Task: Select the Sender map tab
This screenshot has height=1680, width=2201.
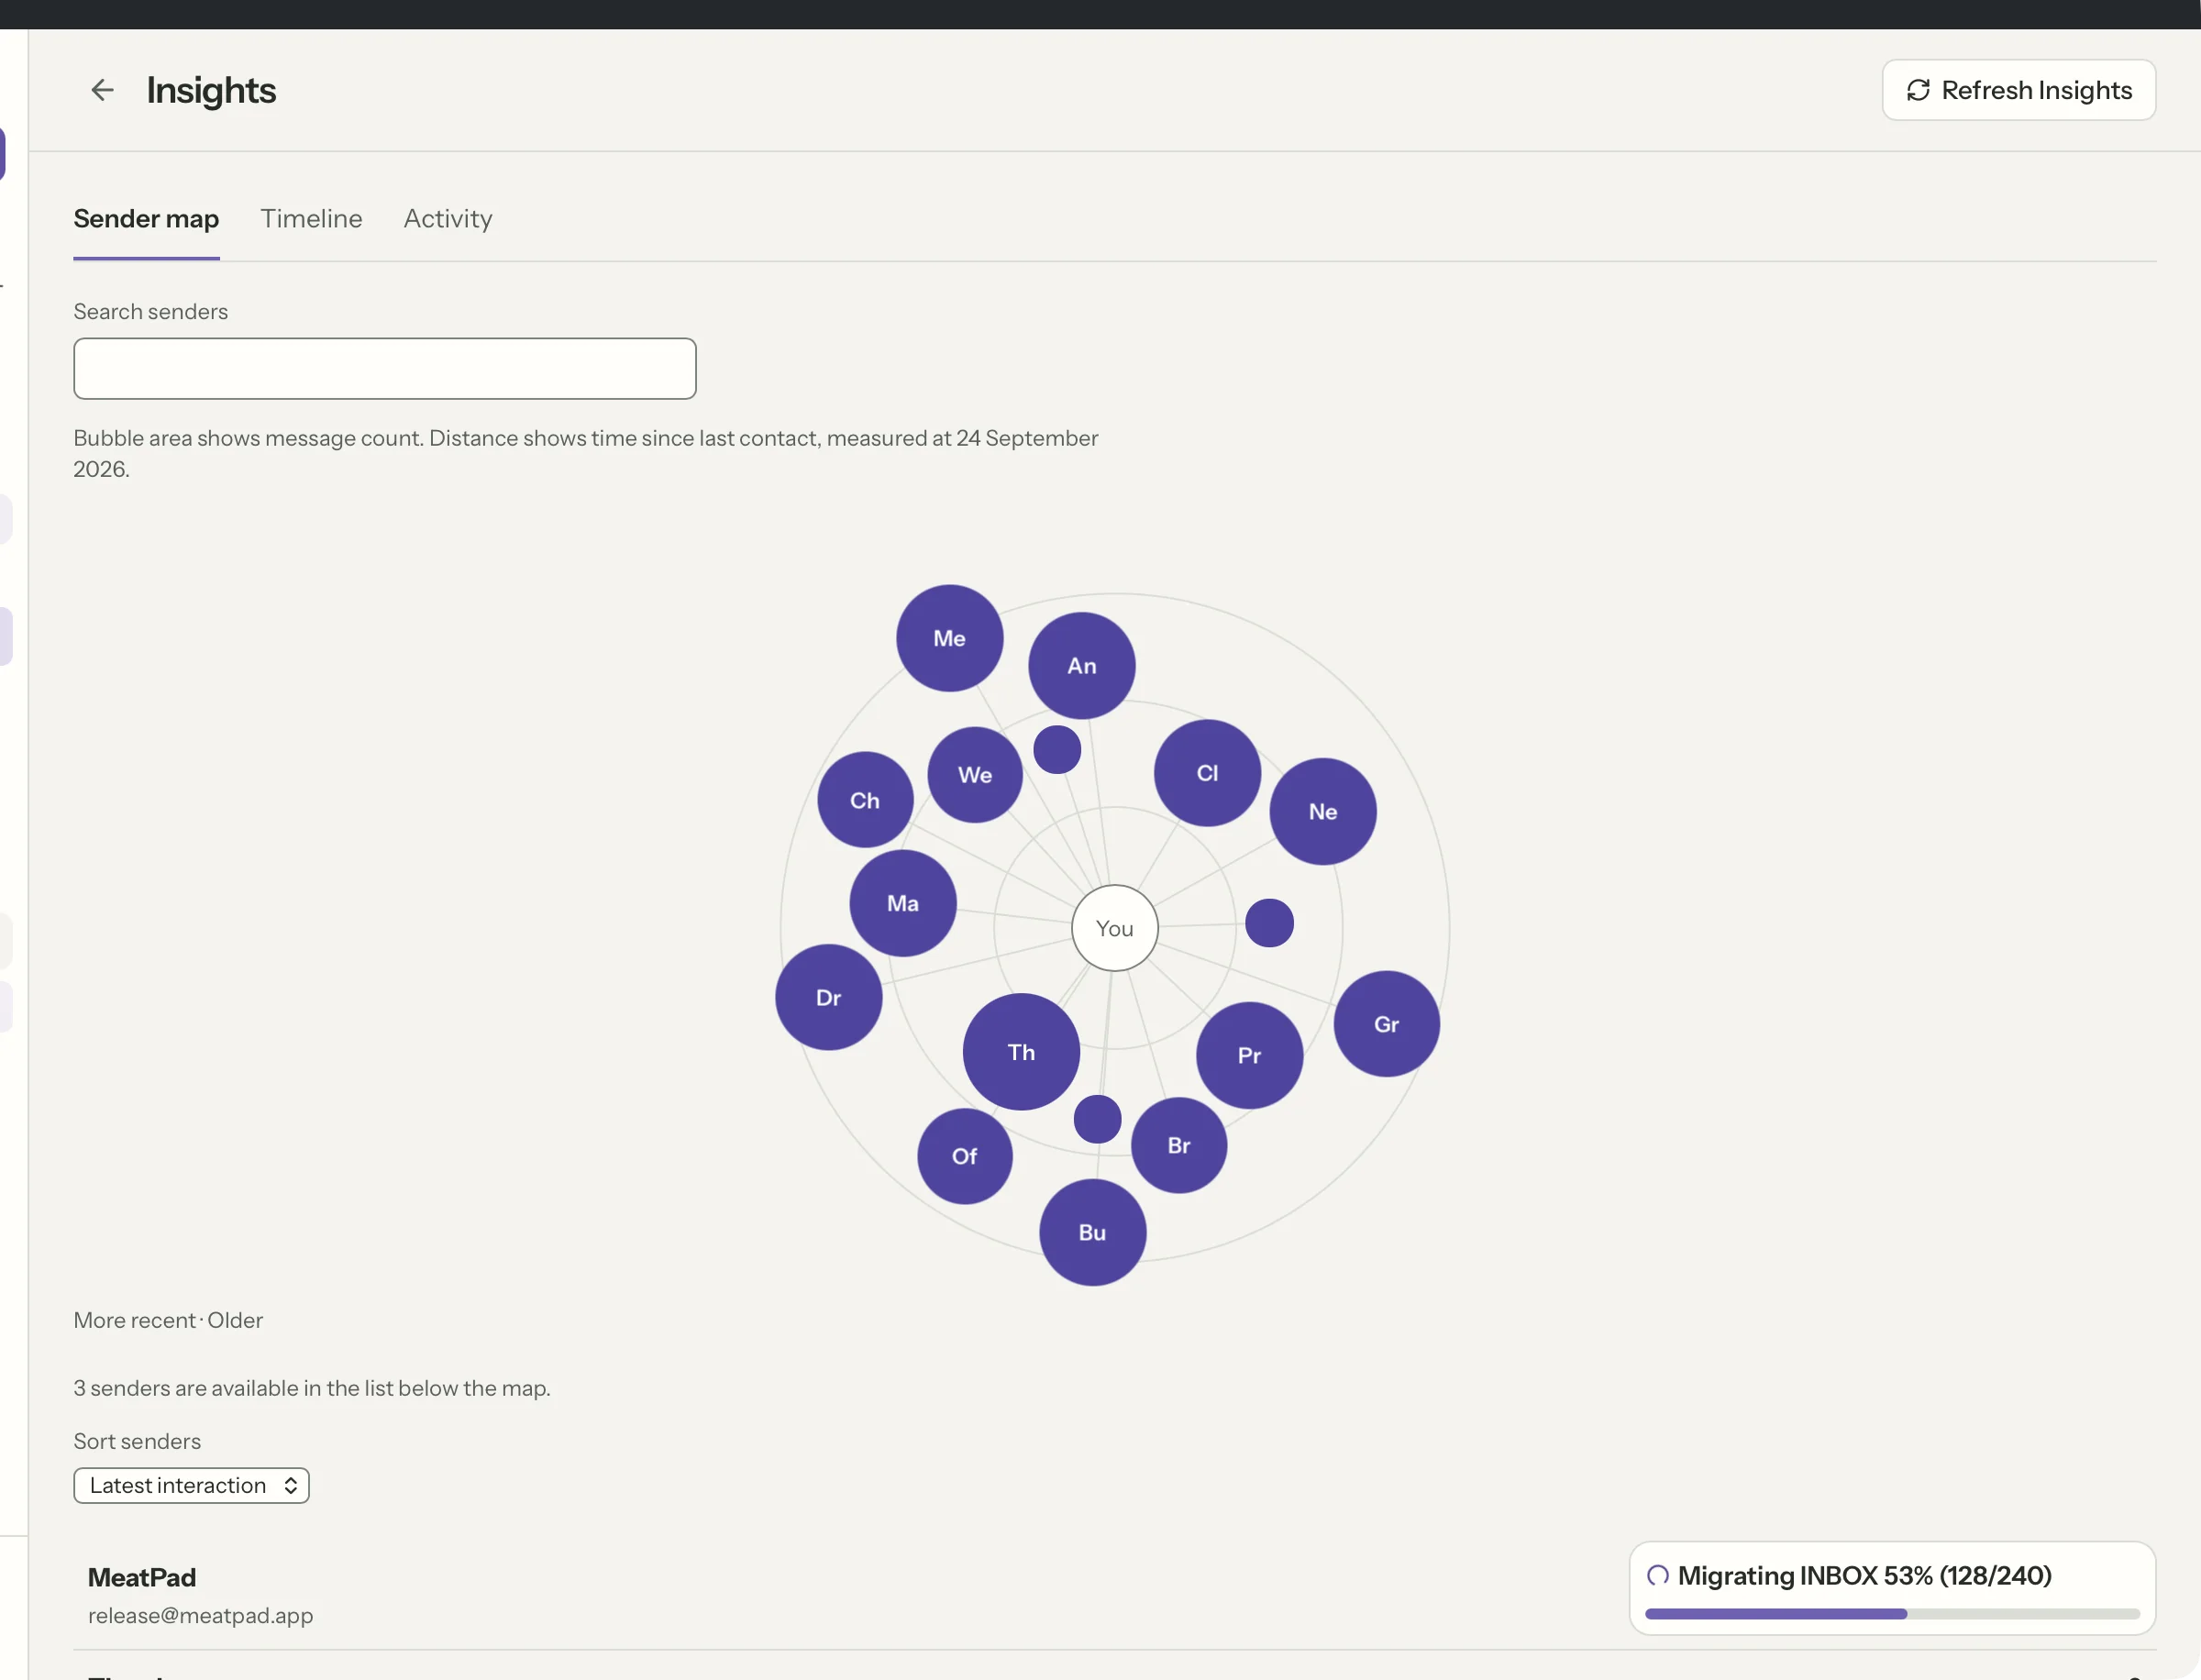Action: click(x=146, y=218)
